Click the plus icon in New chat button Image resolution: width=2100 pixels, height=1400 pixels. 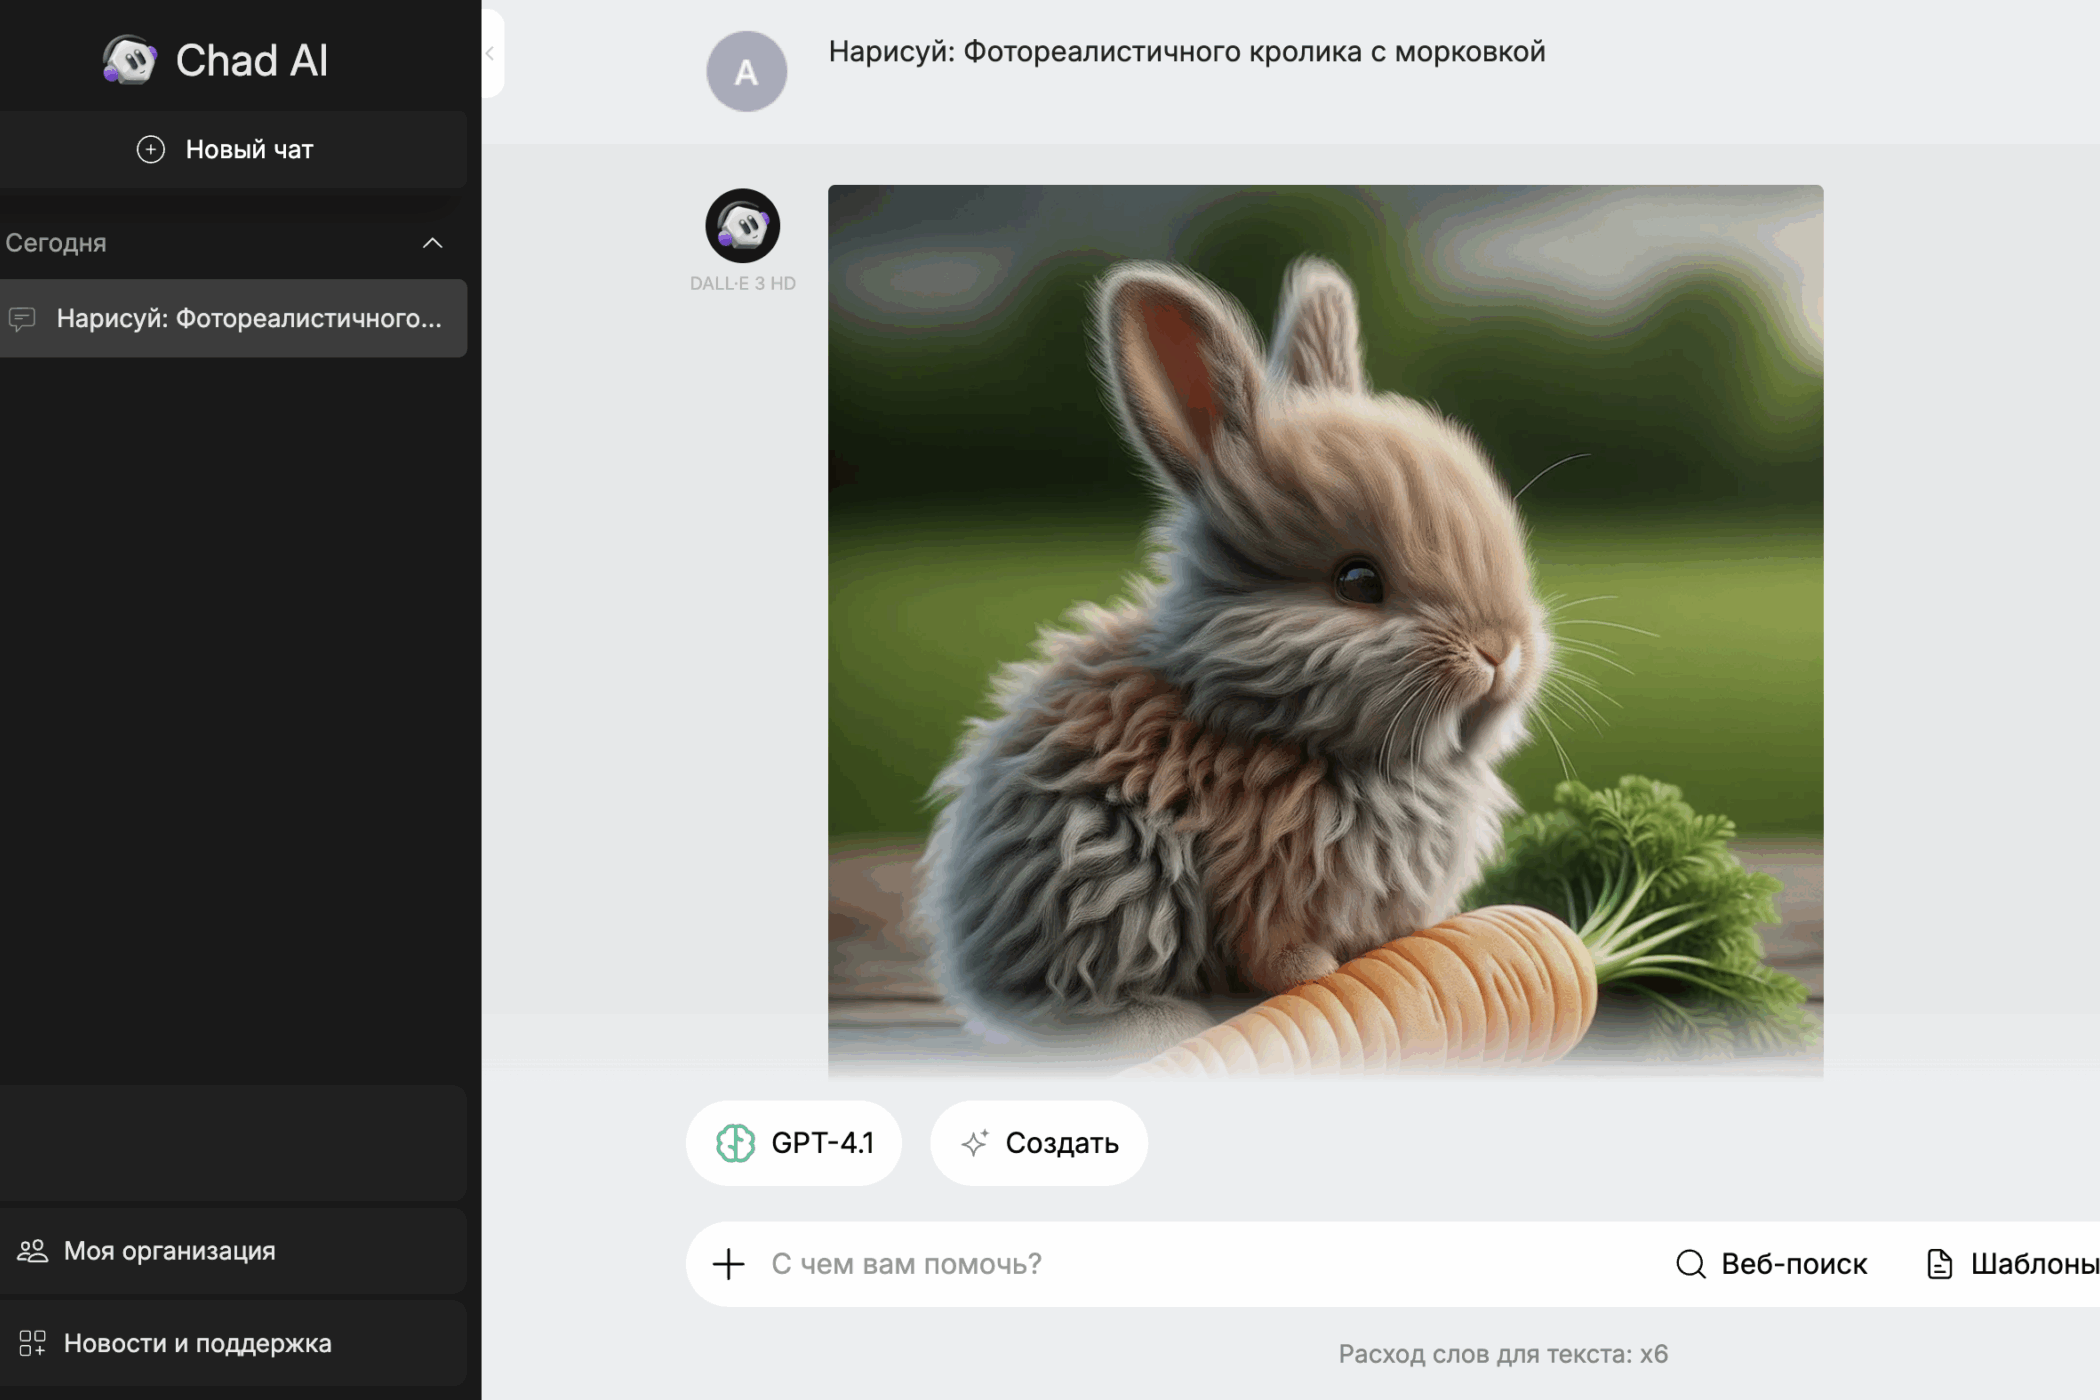(x=150, y=150)
